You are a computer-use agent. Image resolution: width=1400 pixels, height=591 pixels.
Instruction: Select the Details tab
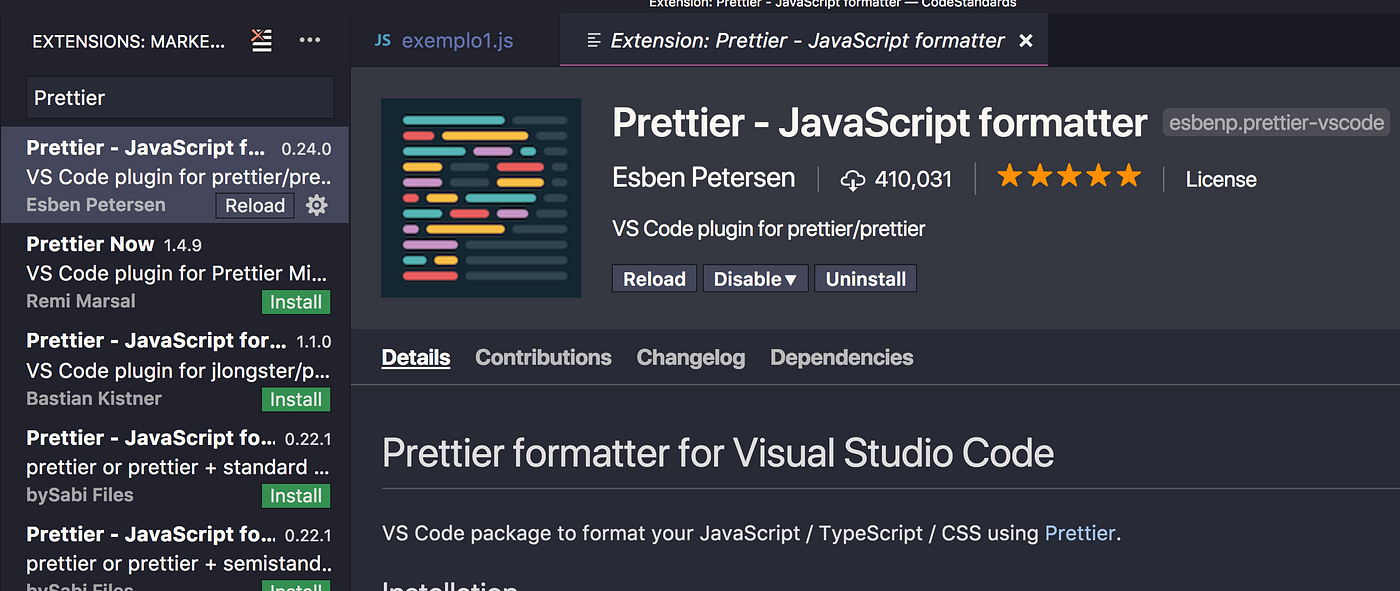(x=415, y=357)
